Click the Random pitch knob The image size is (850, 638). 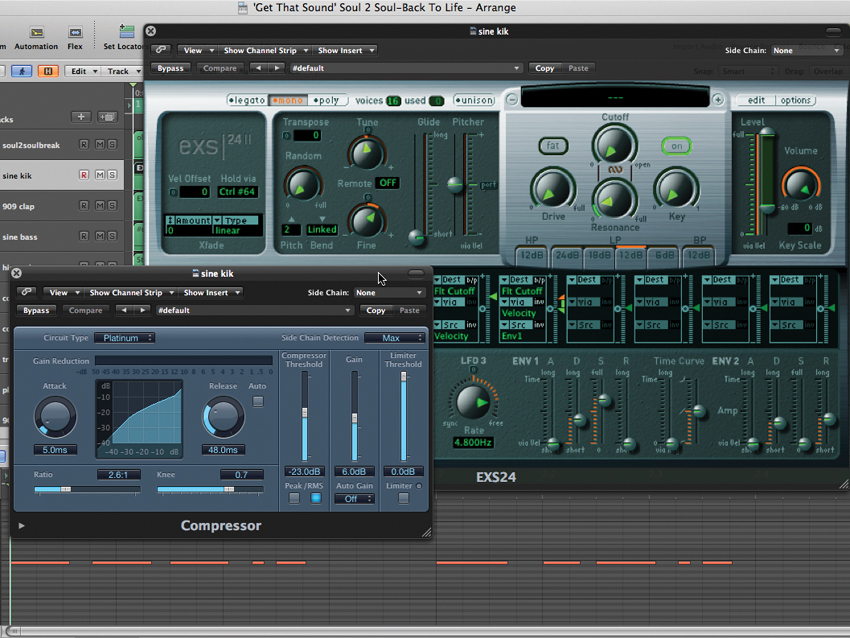pos(303,185)
